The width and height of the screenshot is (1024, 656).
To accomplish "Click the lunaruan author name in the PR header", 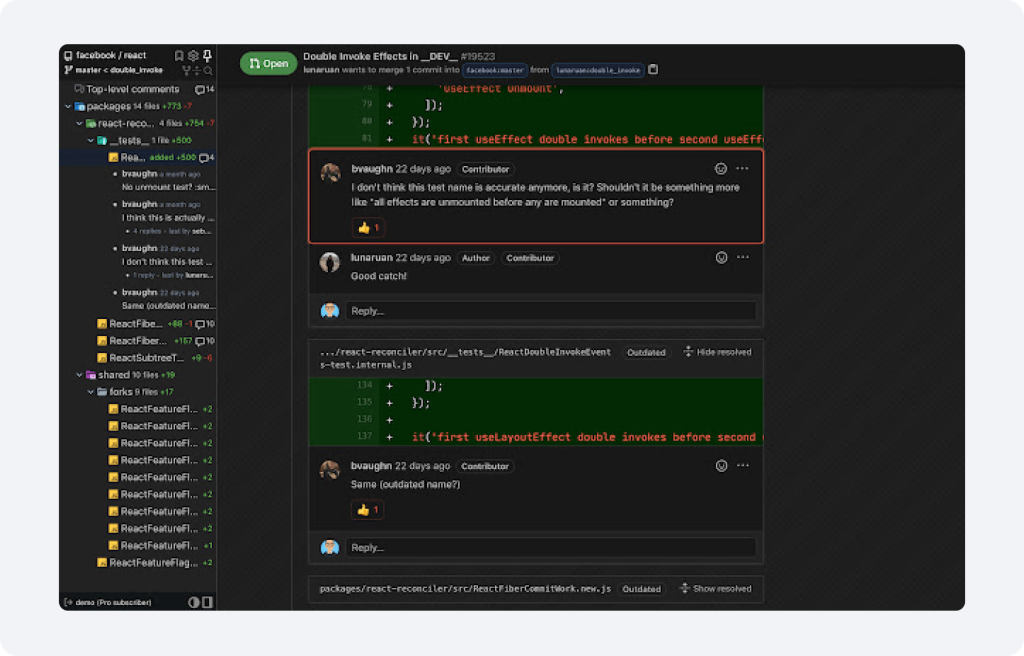I will click(321, 70).
